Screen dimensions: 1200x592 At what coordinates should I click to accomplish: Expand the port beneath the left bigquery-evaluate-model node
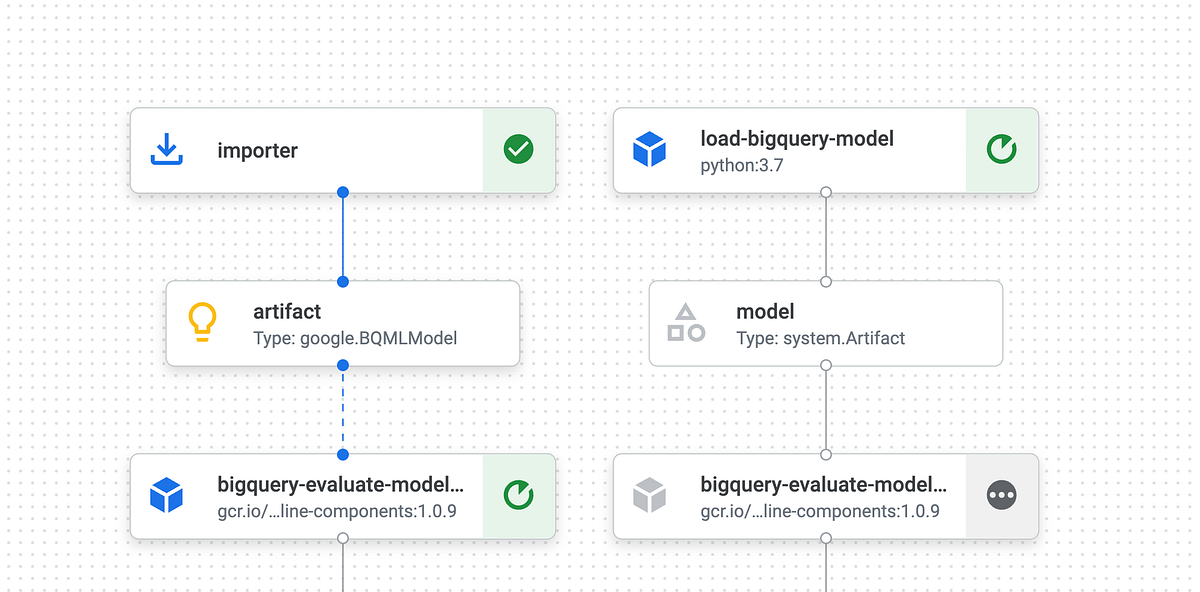(343, 537)
